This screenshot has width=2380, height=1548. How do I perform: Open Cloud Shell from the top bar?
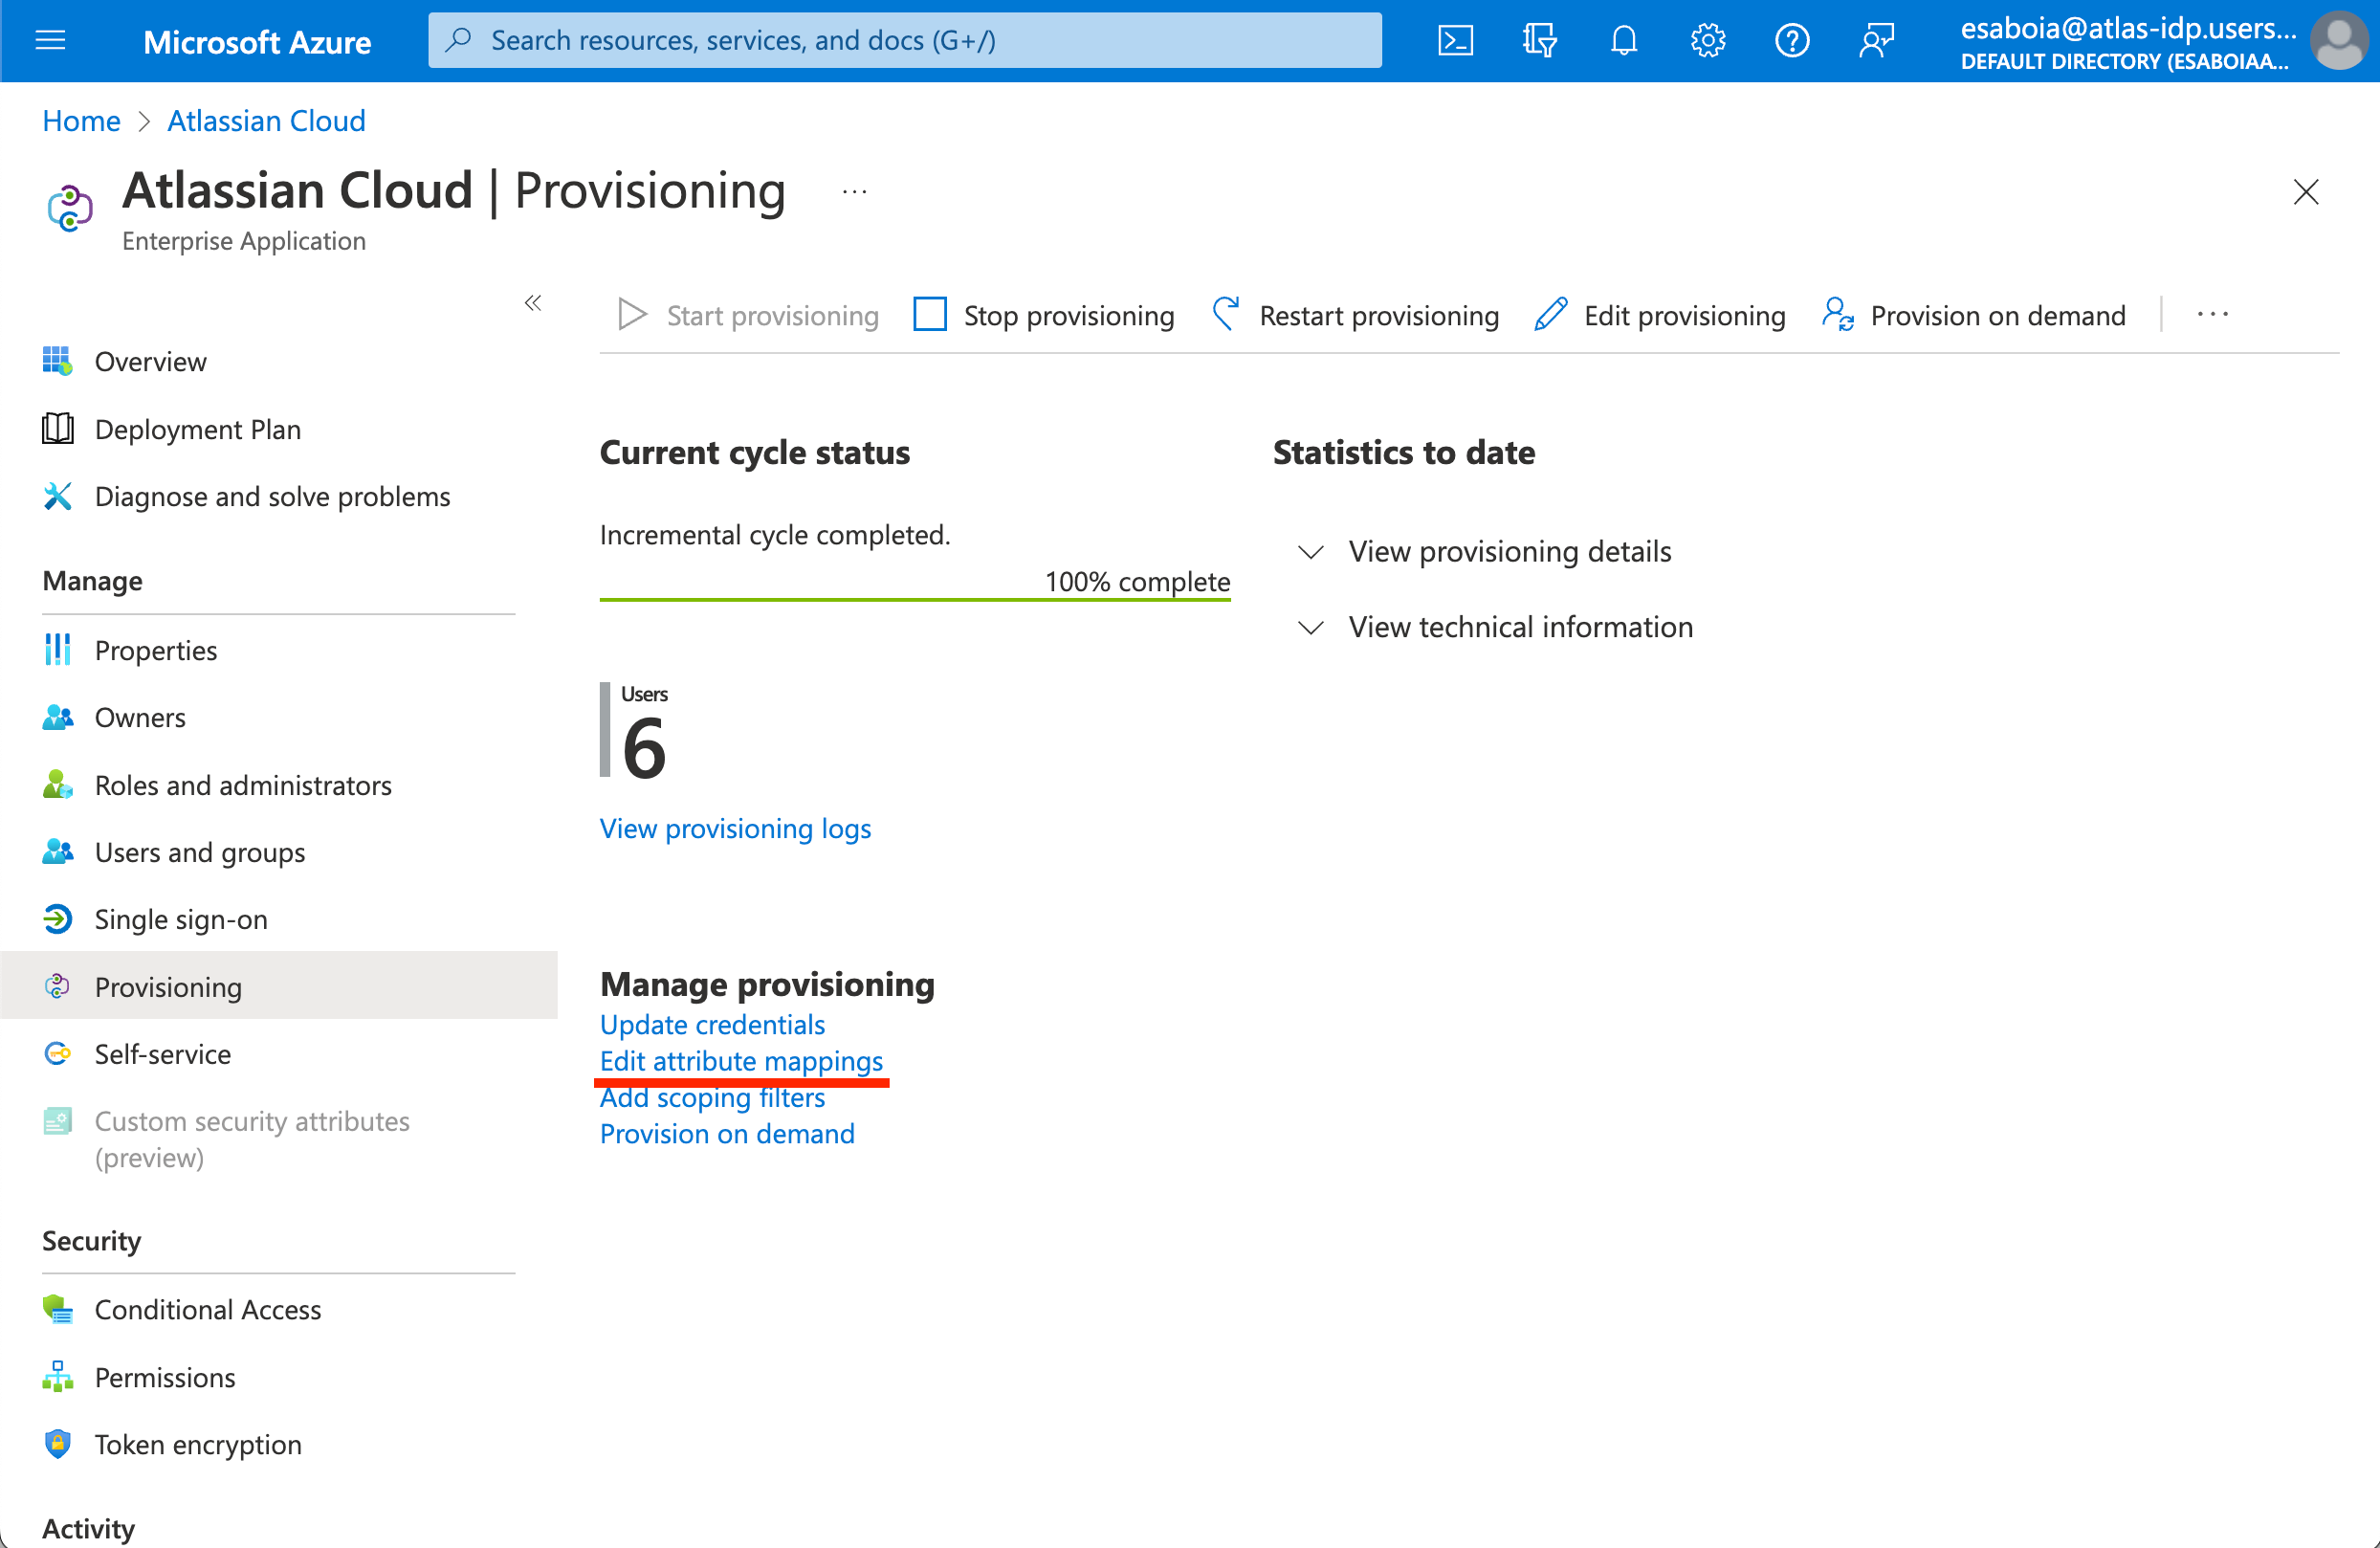(x=1455, y=40)
